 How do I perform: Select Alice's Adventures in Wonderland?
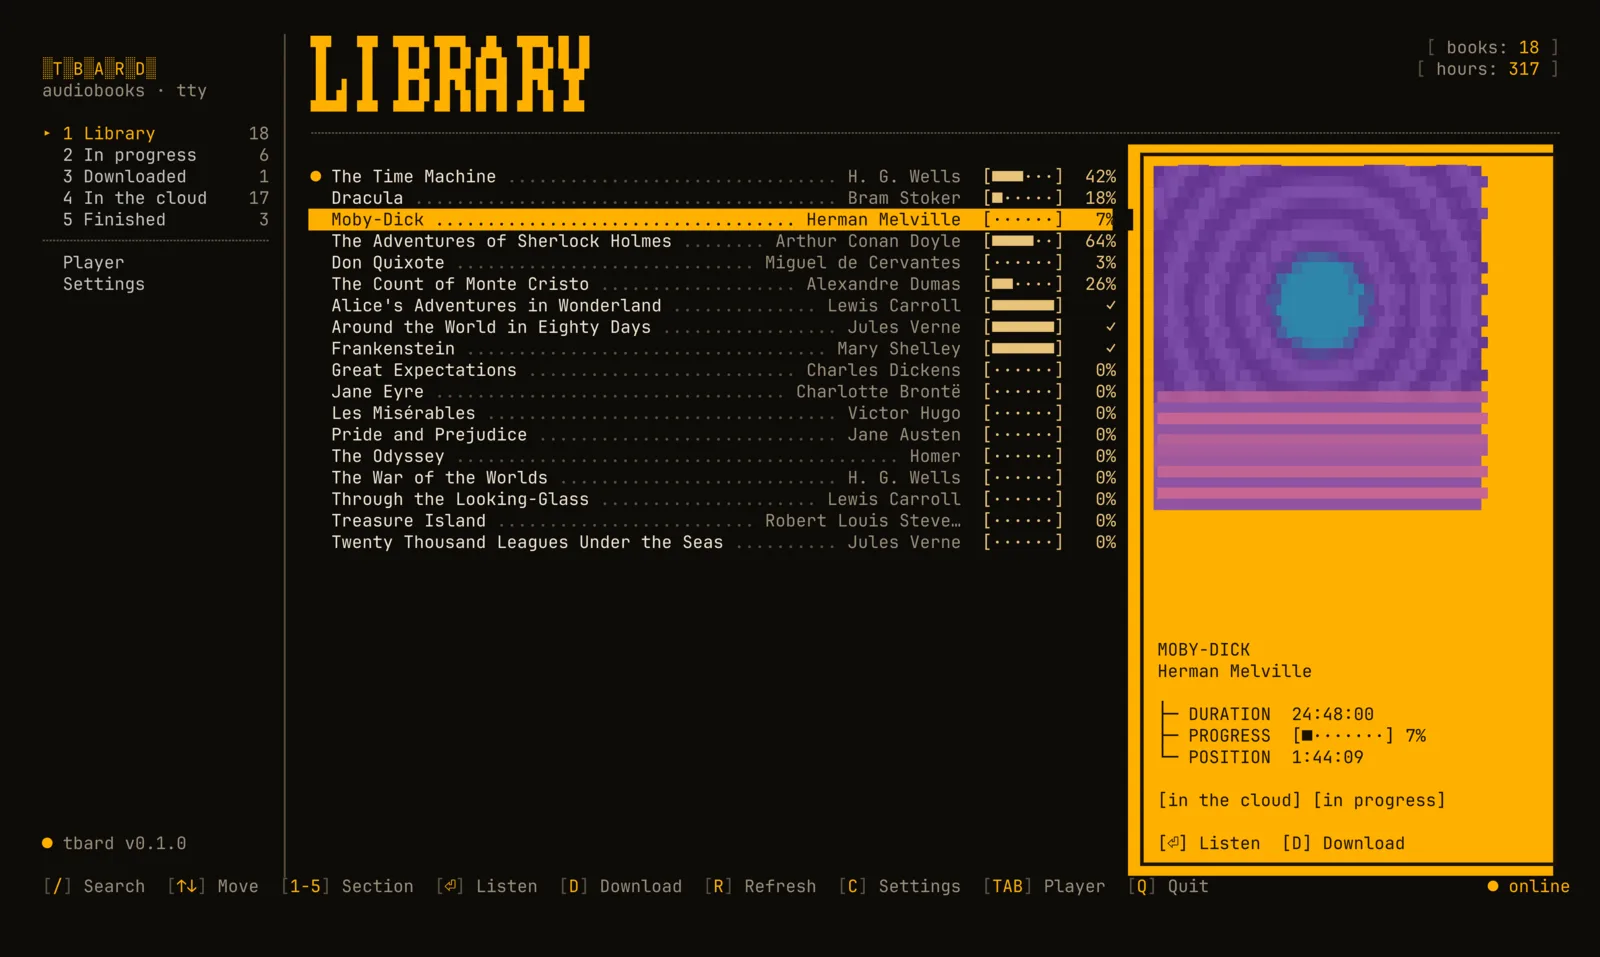tap(713, 305)
